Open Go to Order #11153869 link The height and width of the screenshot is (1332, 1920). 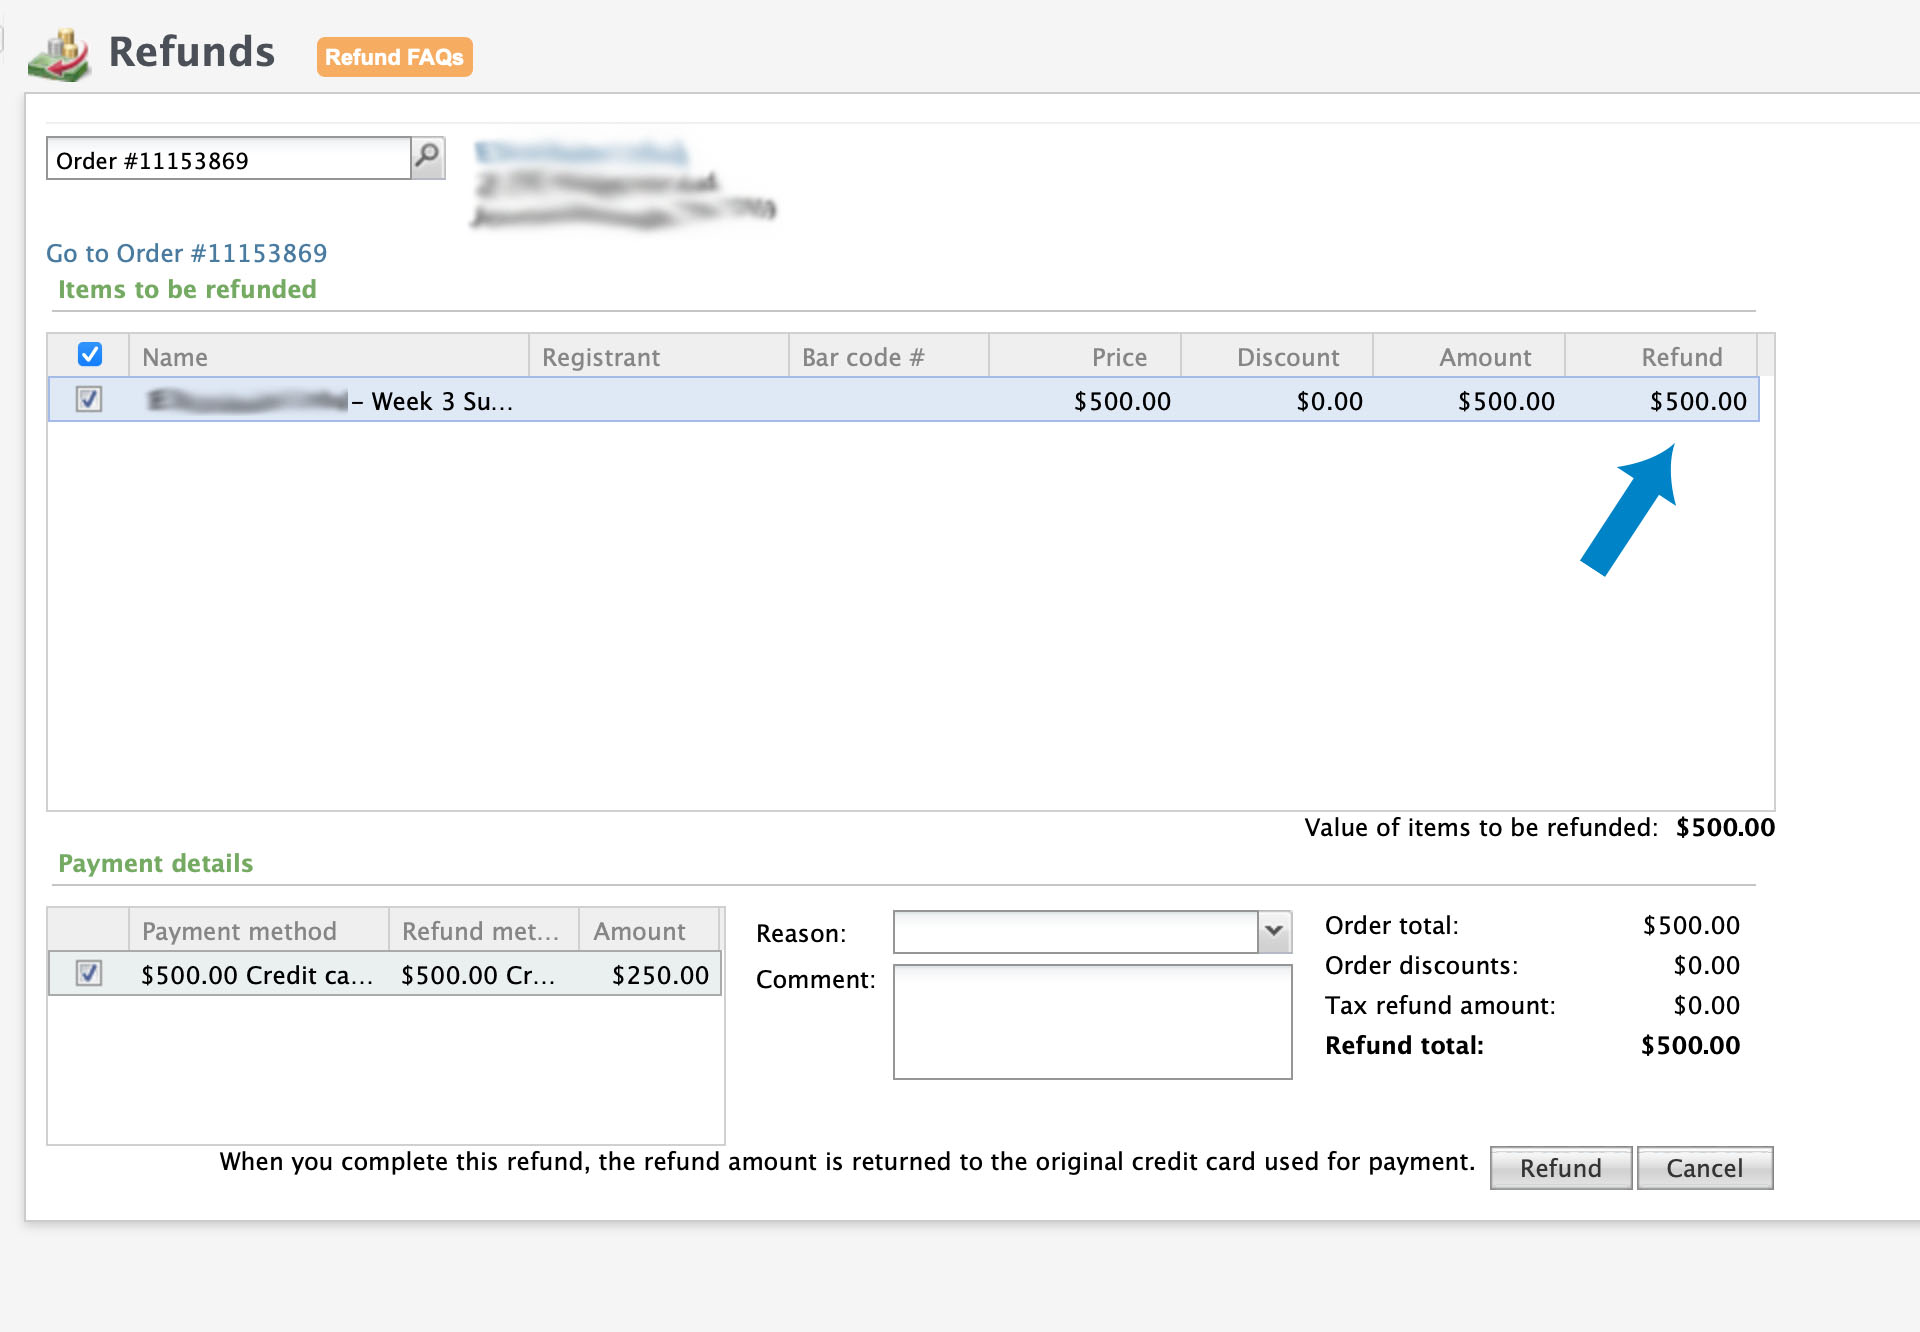click(x=187, y=253)
